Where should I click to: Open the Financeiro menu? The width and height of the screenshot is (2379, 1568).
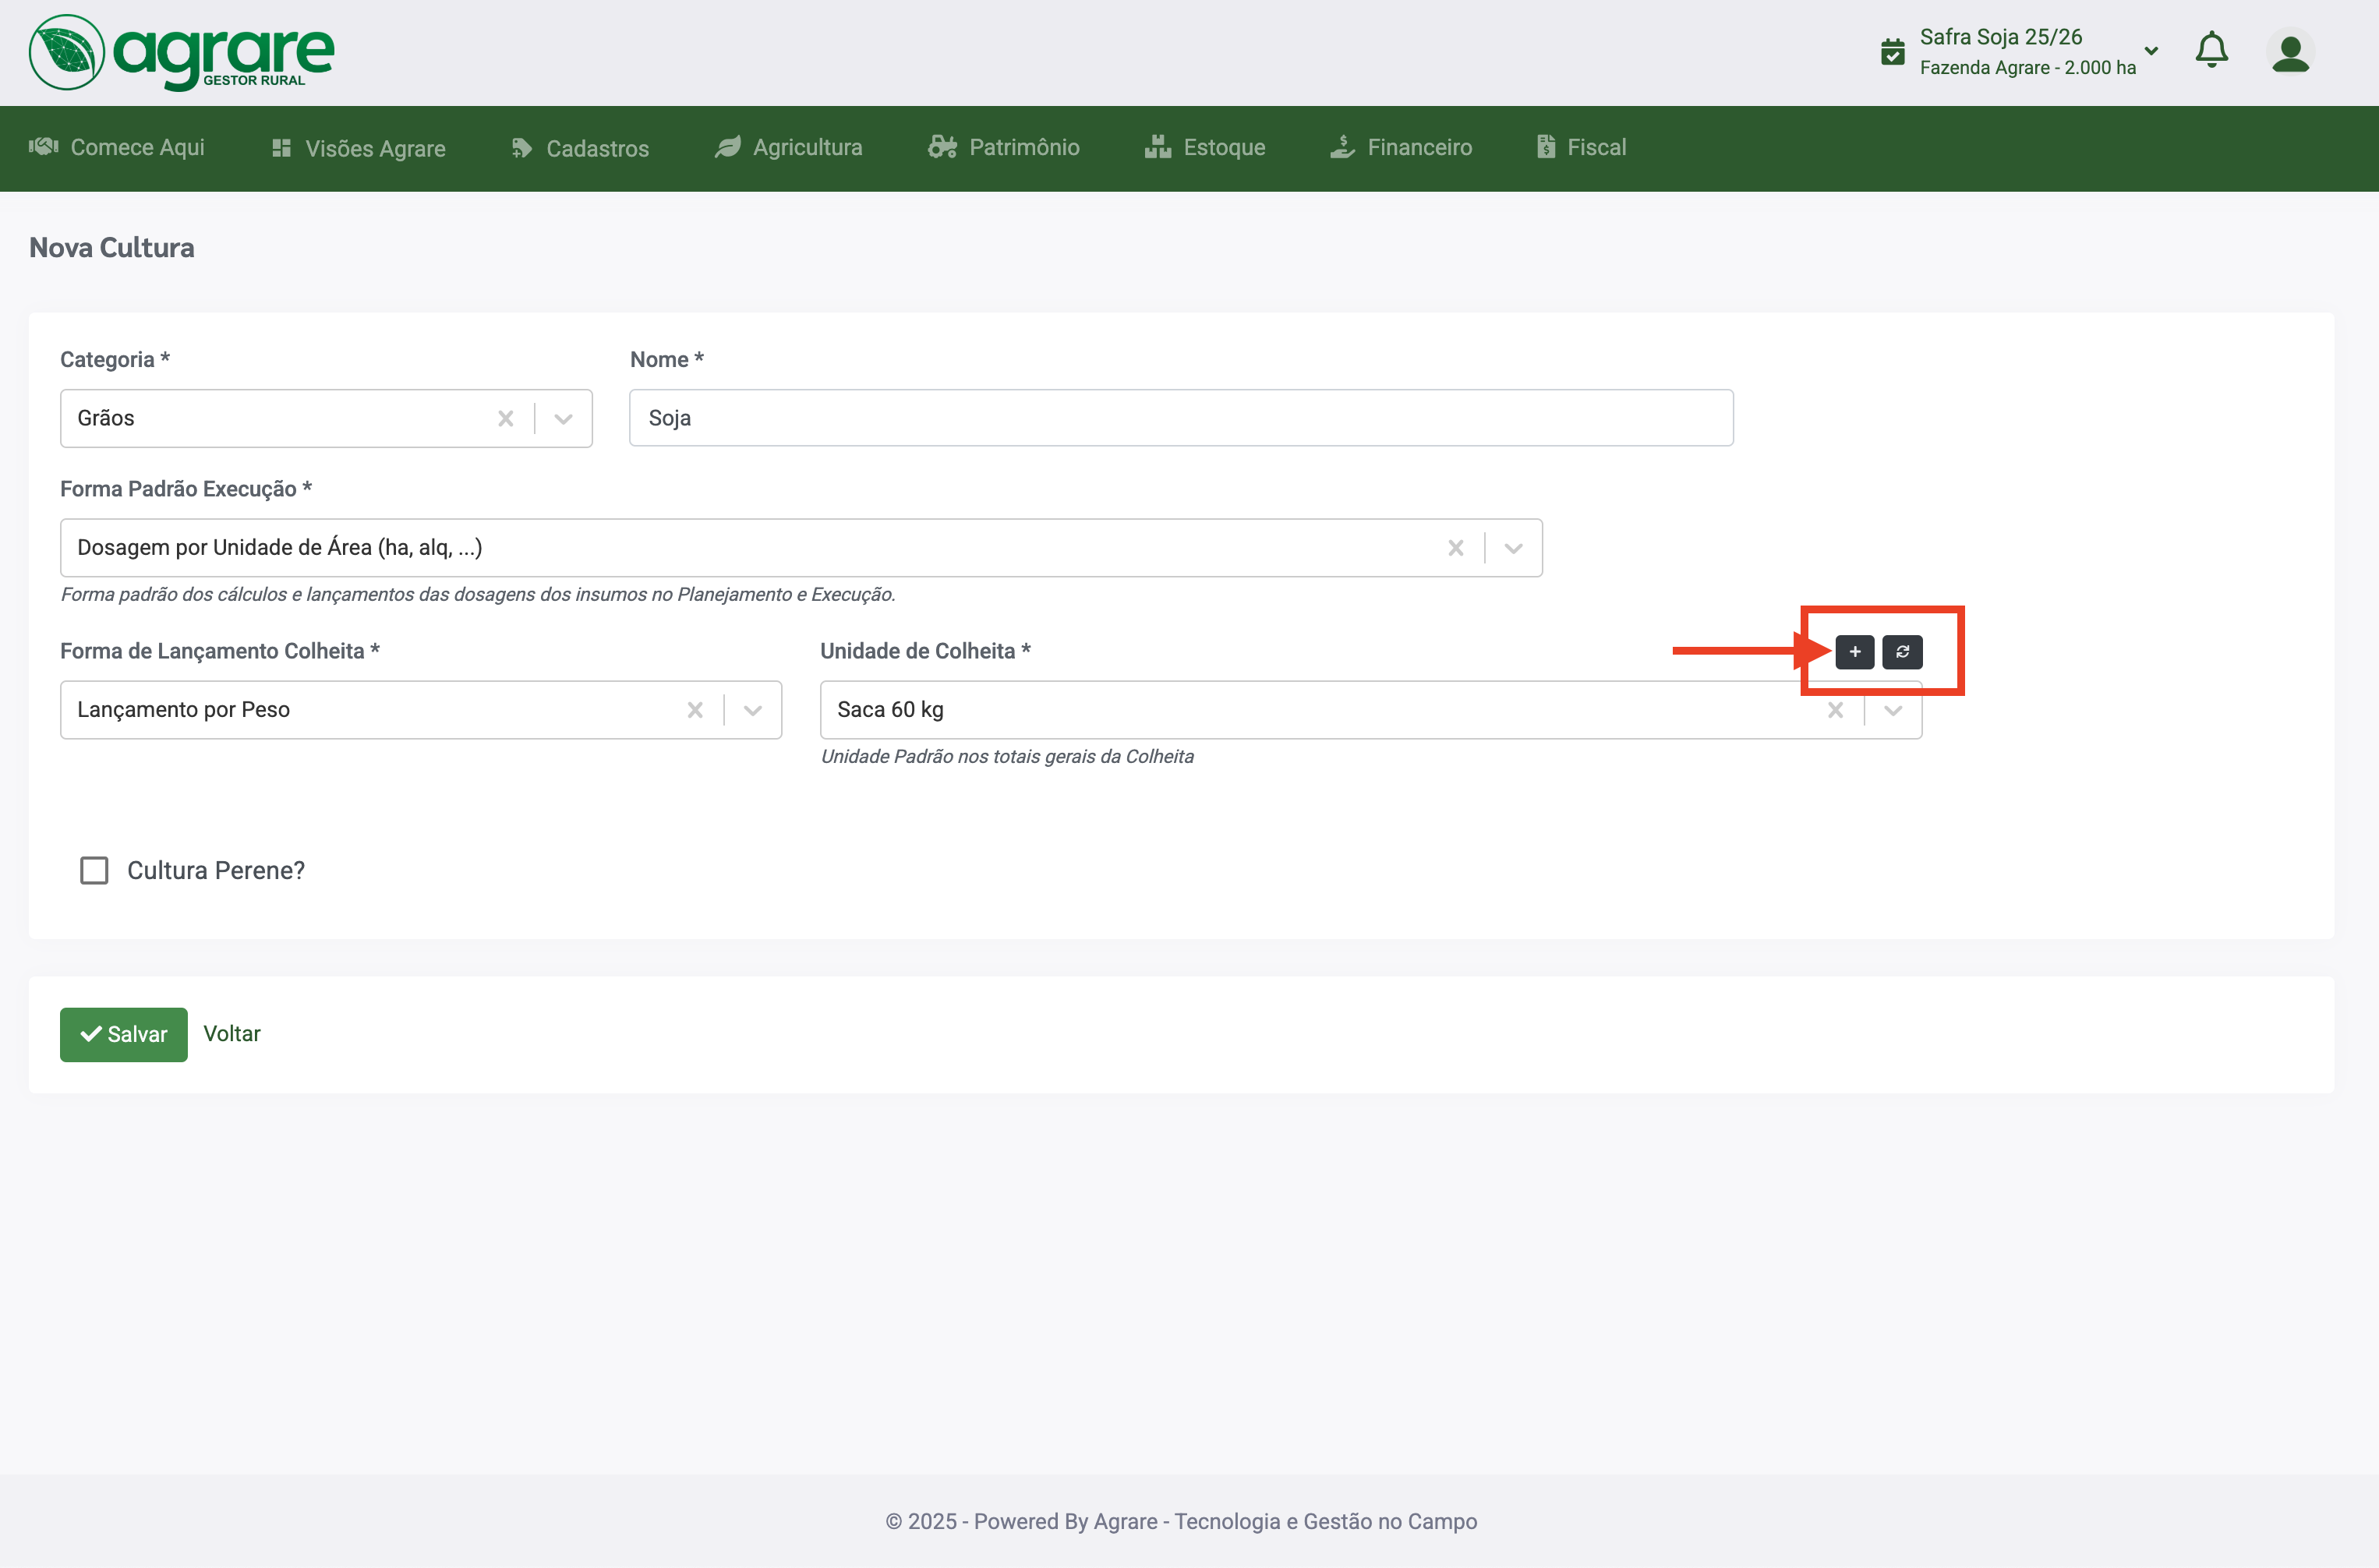point(1401,147)
